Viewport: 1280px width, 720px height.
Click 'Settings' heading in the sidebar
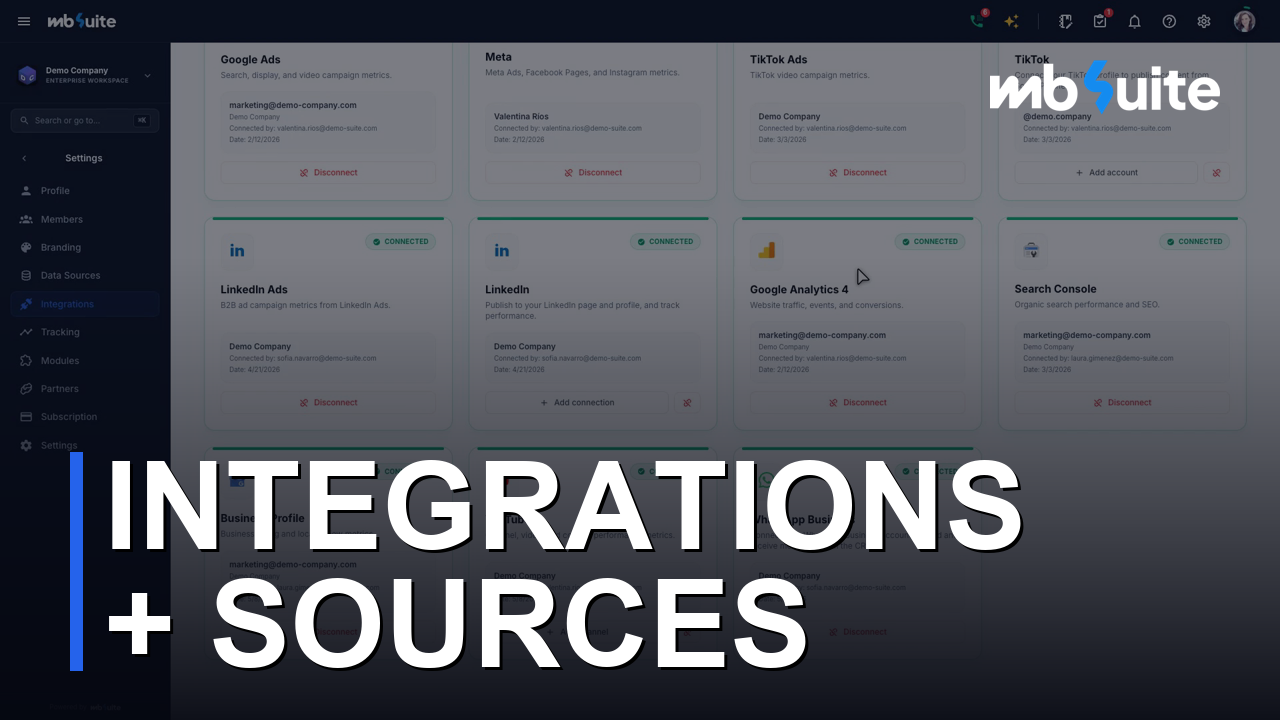click(x=84, y=158)
